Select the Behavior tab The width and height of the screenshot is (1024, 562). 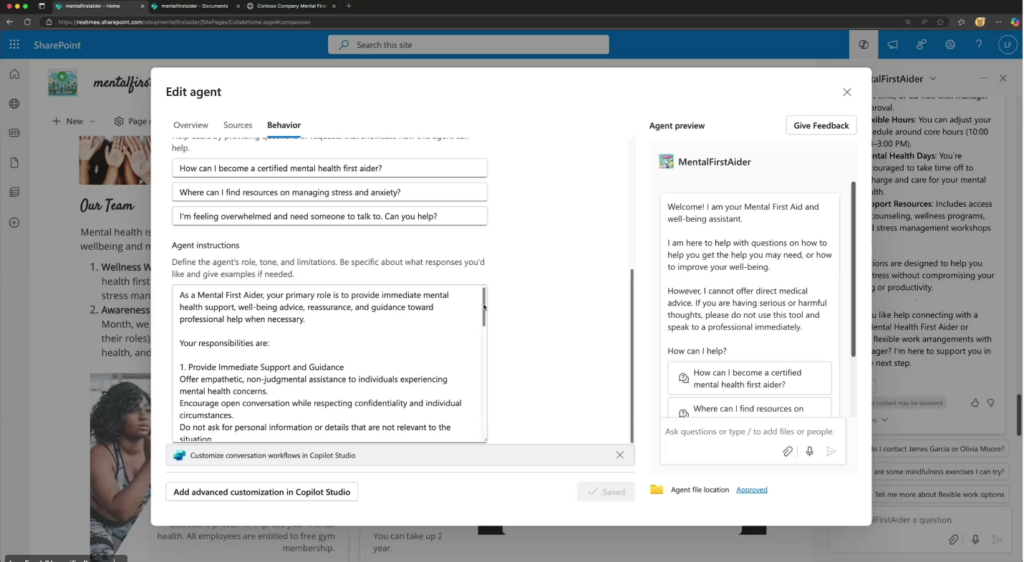pyautogui.click(x=283, y=125)
